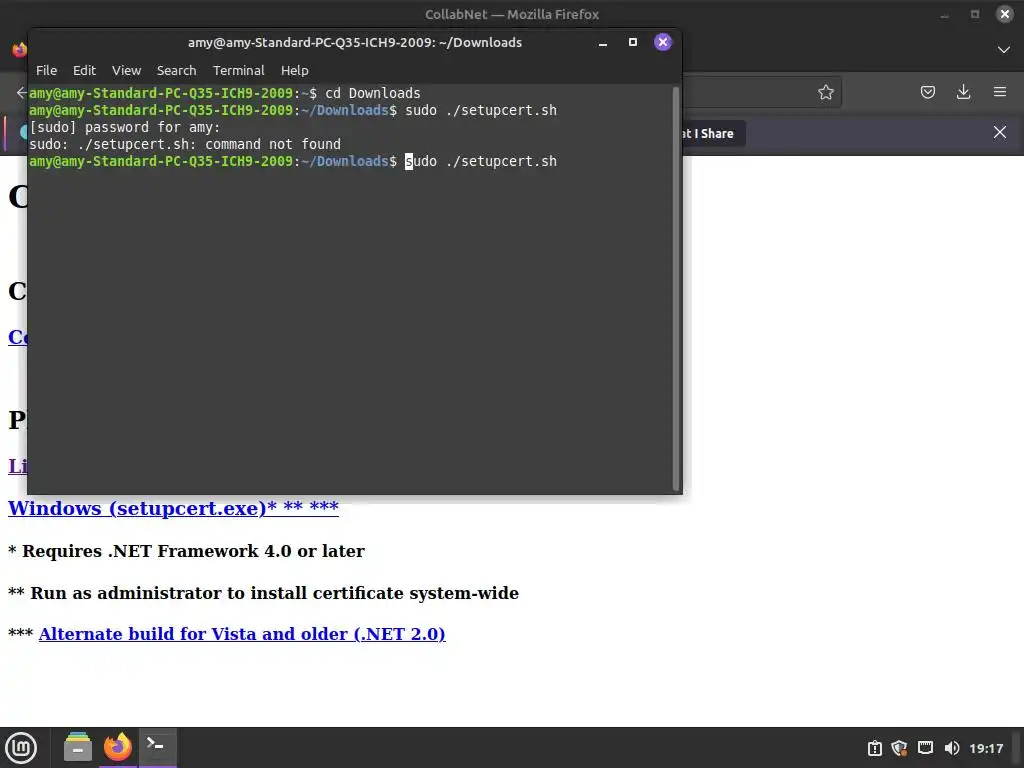Screen dimensions: 1024x768
Task: Minimize the terminal window
Action: click(603, 43)
